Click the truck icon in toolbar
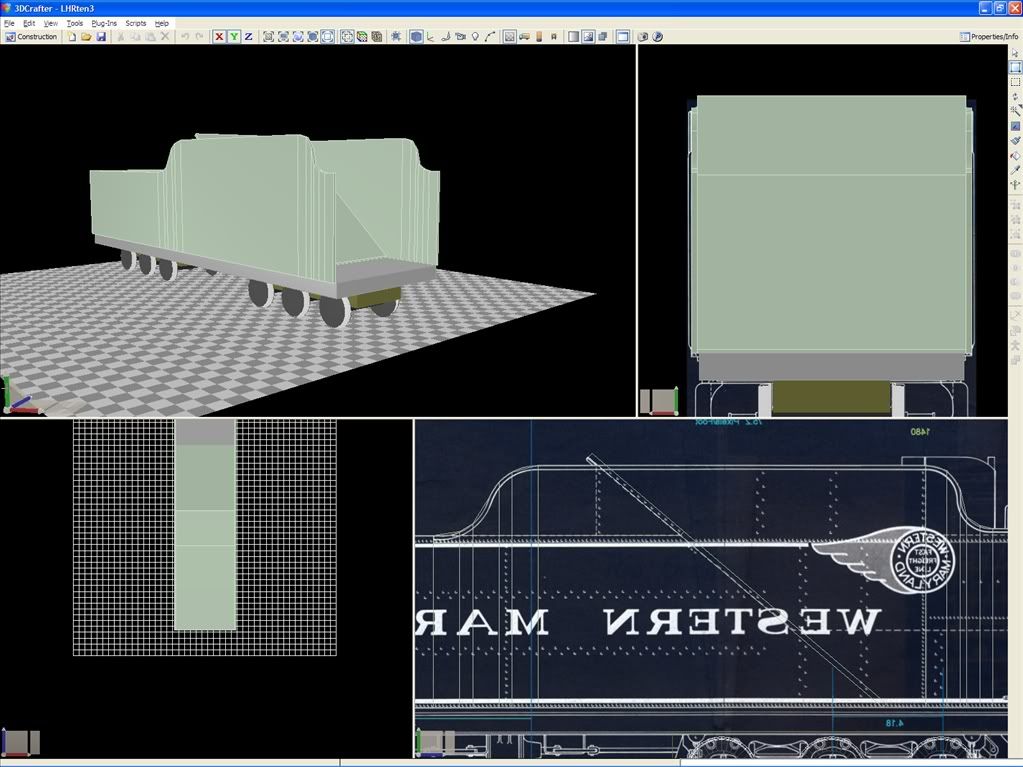 (x=524, y=37)
